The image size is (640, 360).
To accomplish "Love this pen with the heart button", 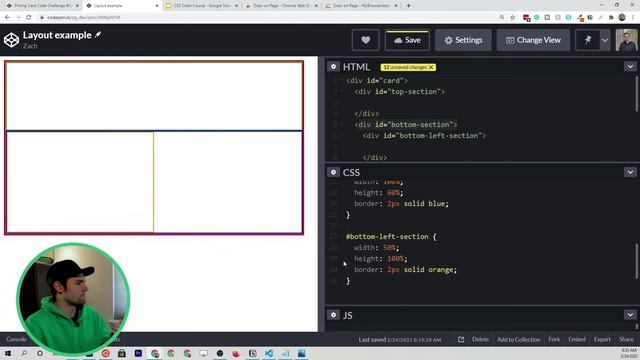I will pos(365,40).
